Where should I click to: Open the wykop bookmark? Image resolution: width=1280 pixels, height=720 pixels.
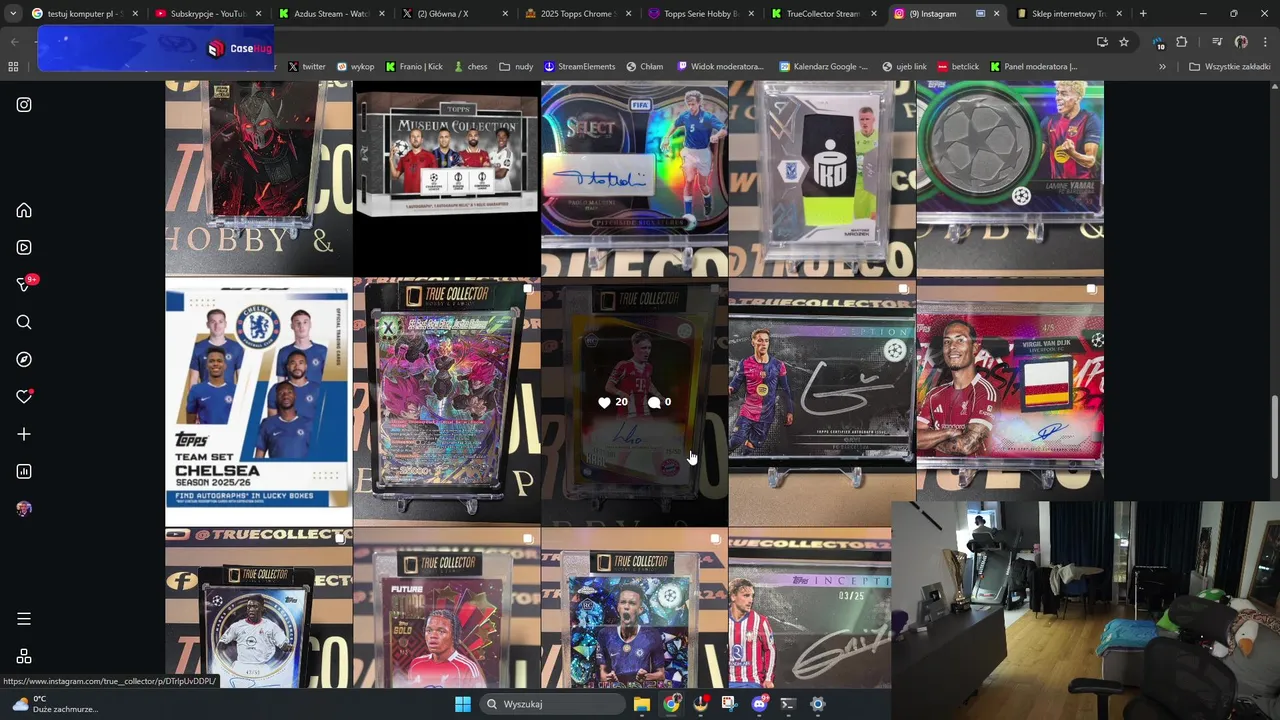tap(355, 67)
